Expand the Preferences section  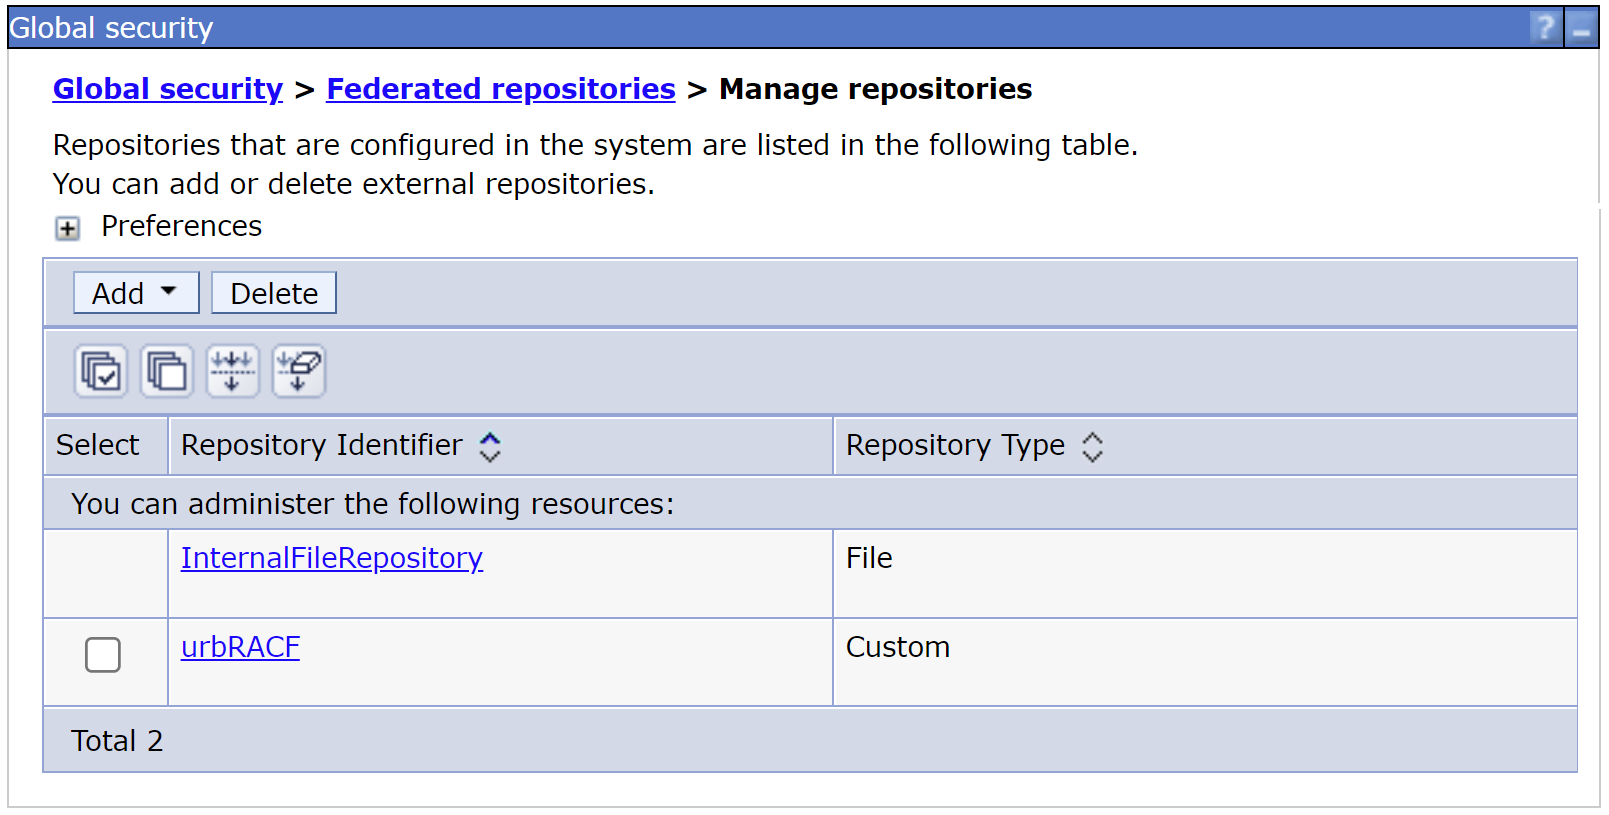[x=66, y=228]
